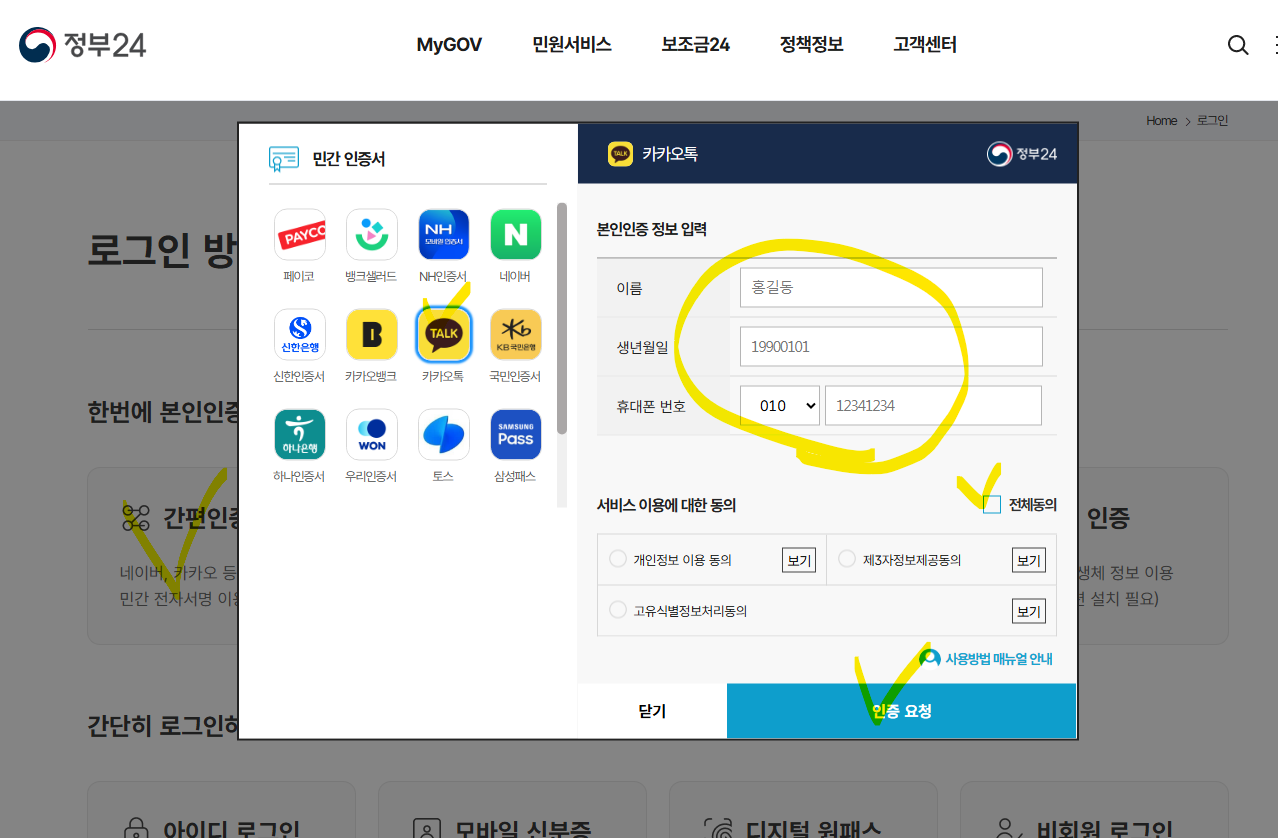Click the 정부24 logo in the dialog header

1022,154
